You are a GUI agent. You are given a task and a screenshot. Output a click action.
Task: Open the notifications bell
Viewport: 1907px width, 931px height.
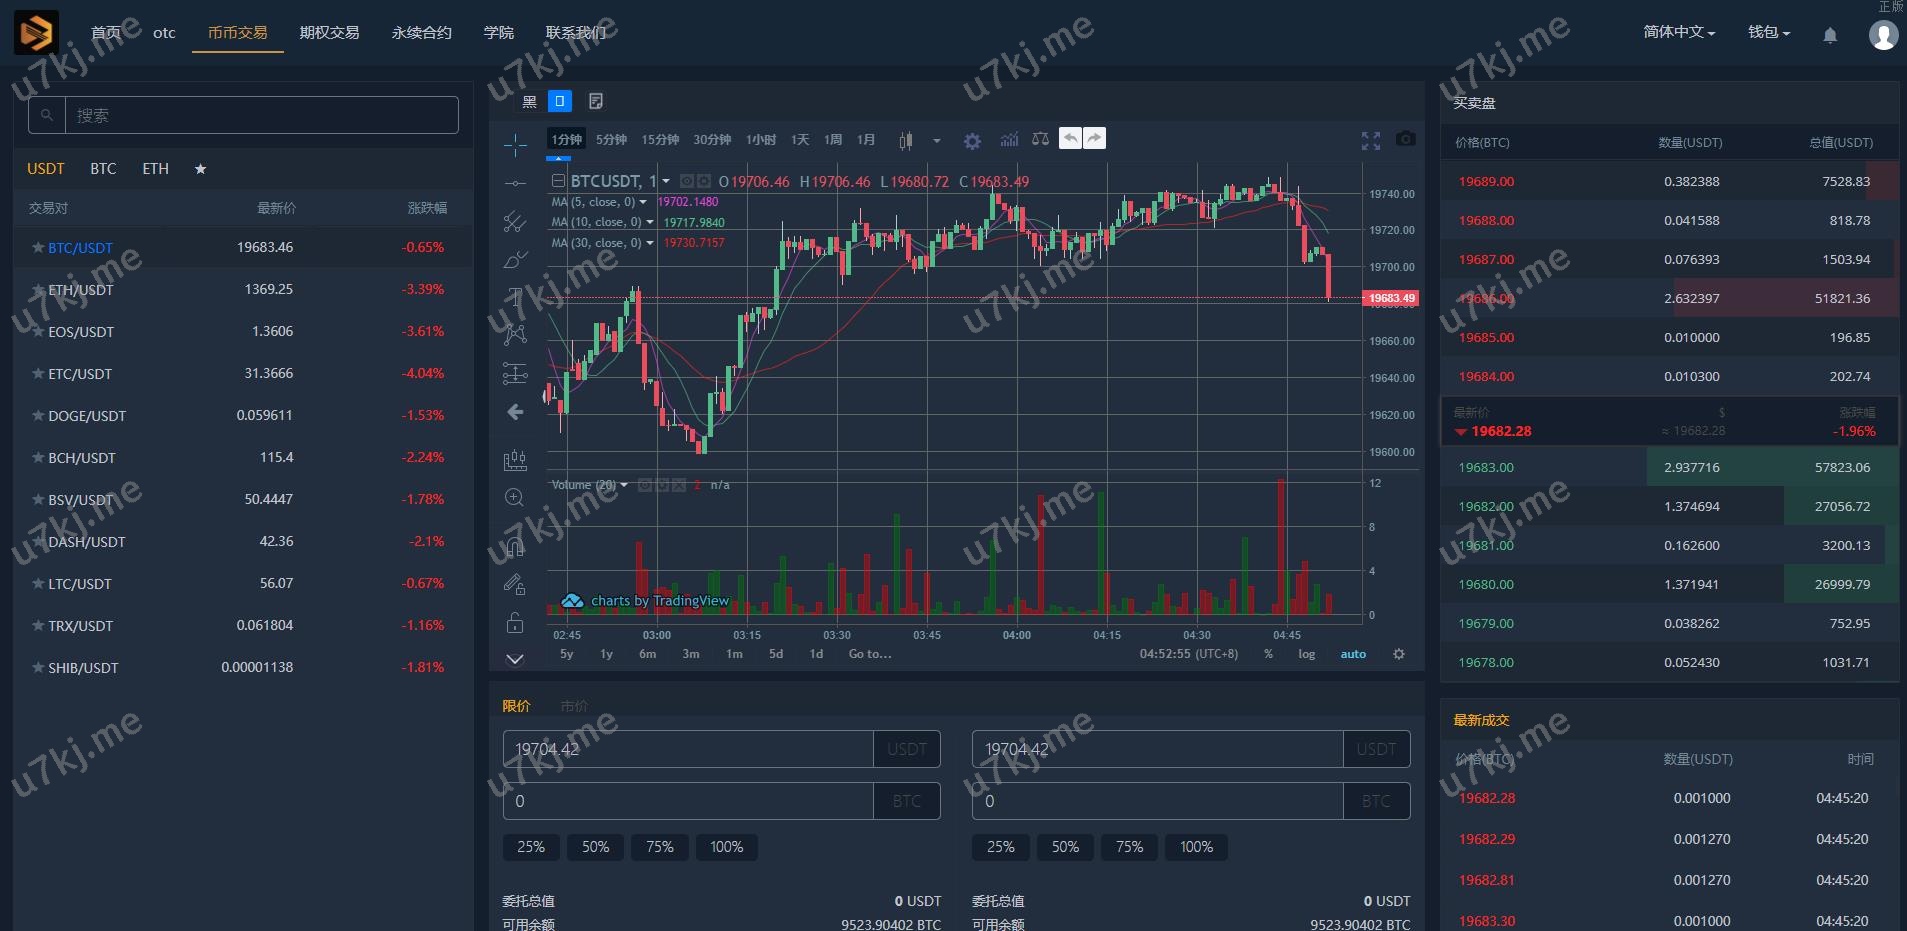coord(1829,35)
